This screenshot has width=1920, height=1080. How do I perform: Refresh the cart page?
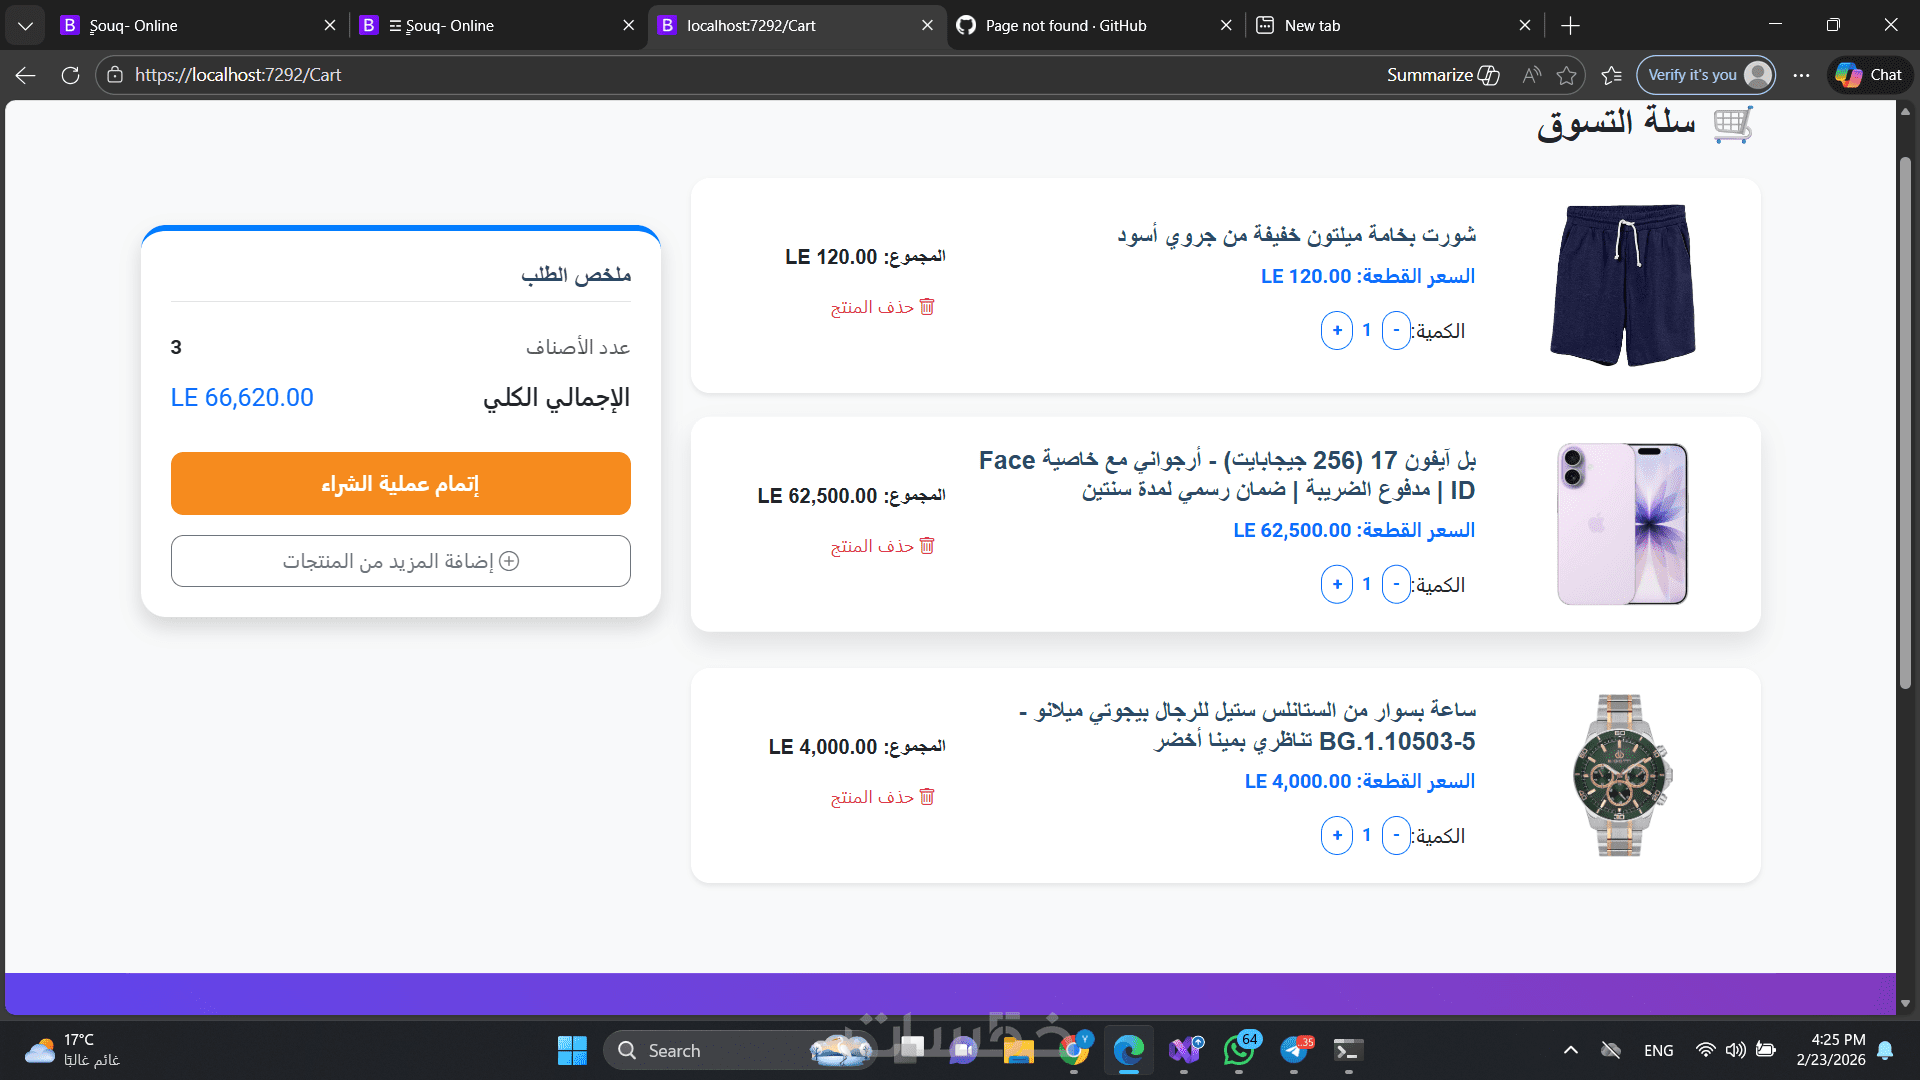point(70,75)
